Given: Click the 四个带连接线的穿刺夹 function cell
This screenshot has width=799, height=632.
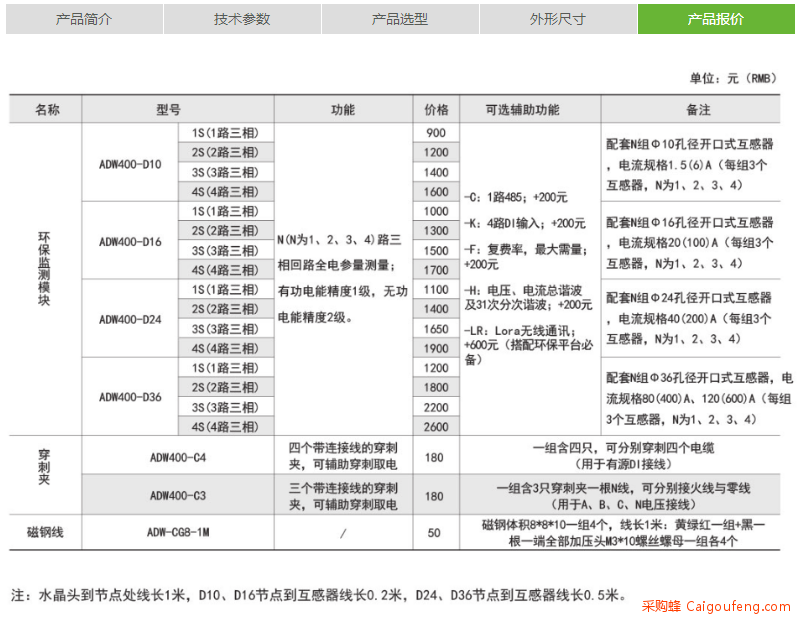Looking at the screenshot, I should pyautogui.click(x=343, y=456).
